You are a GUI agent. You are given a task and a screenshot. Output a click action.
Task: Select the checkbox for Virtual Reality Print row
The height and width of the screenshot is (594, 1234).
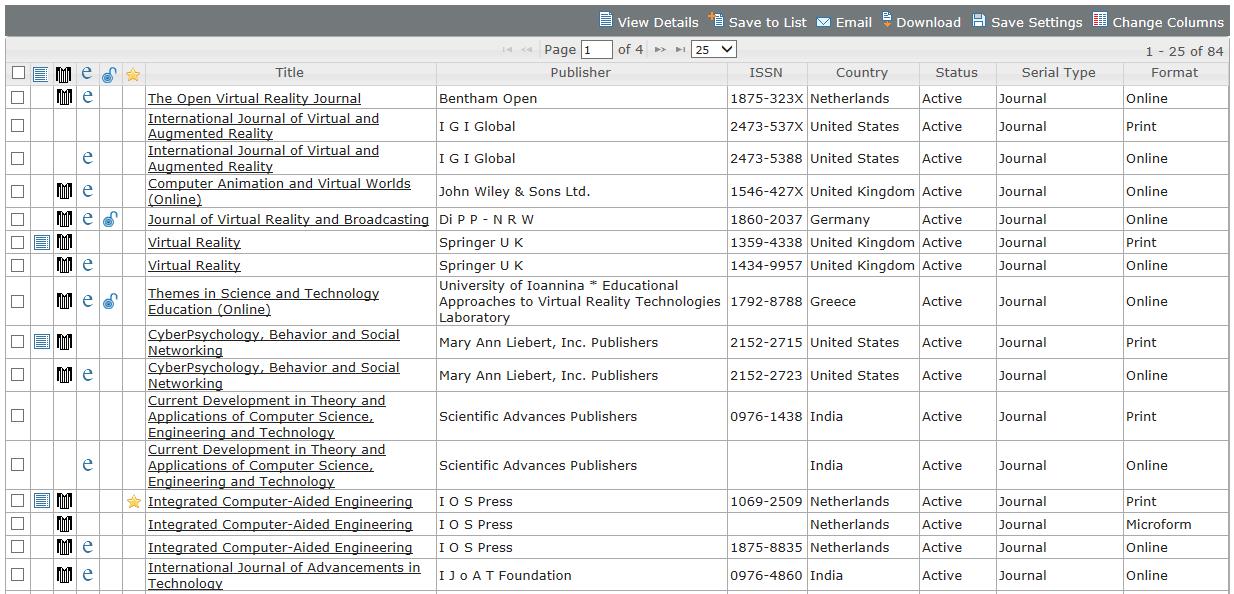click(x=18, y=242)
